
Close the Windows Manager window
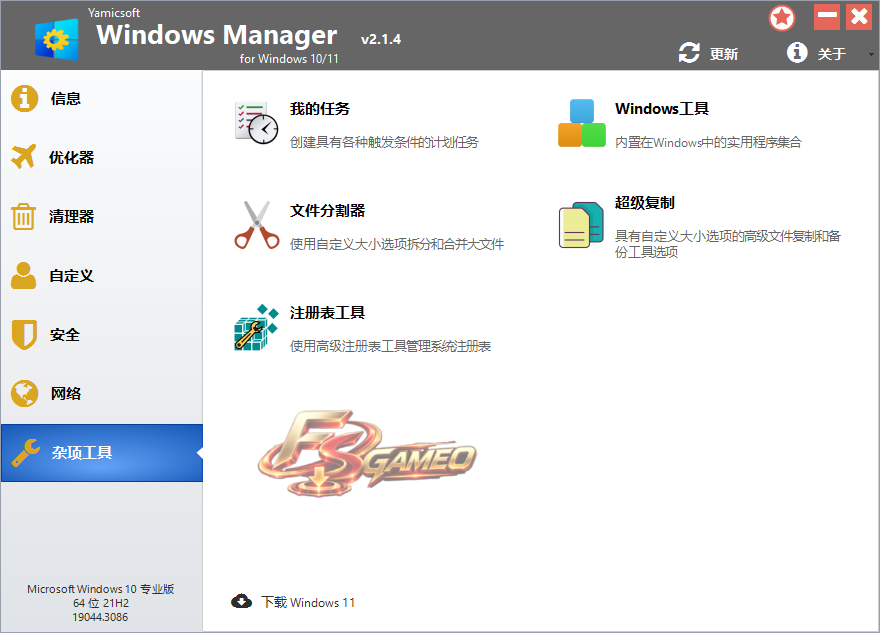[859, 17]
